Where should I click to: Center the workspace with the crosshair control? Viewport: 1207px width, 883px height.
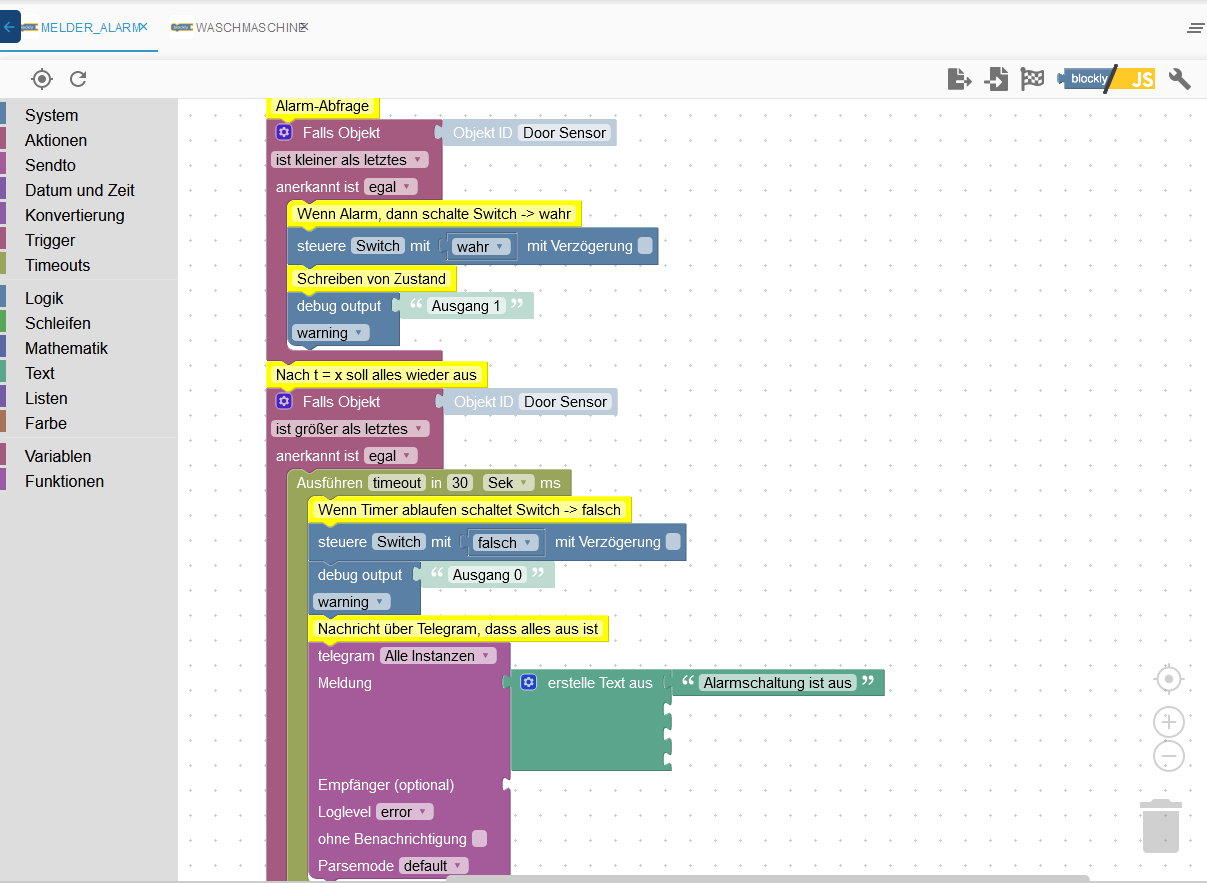1168,680
